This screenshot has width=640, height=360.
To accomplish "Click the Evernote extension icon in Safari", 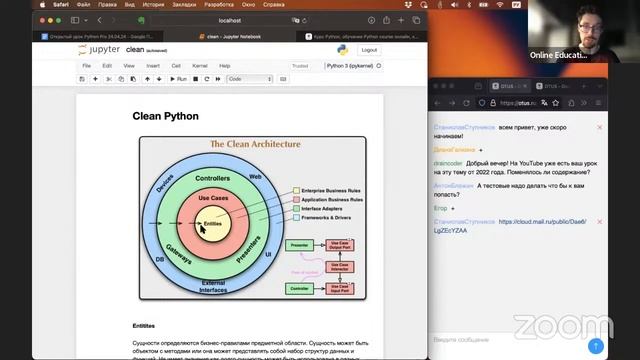I will click(141, 20).
